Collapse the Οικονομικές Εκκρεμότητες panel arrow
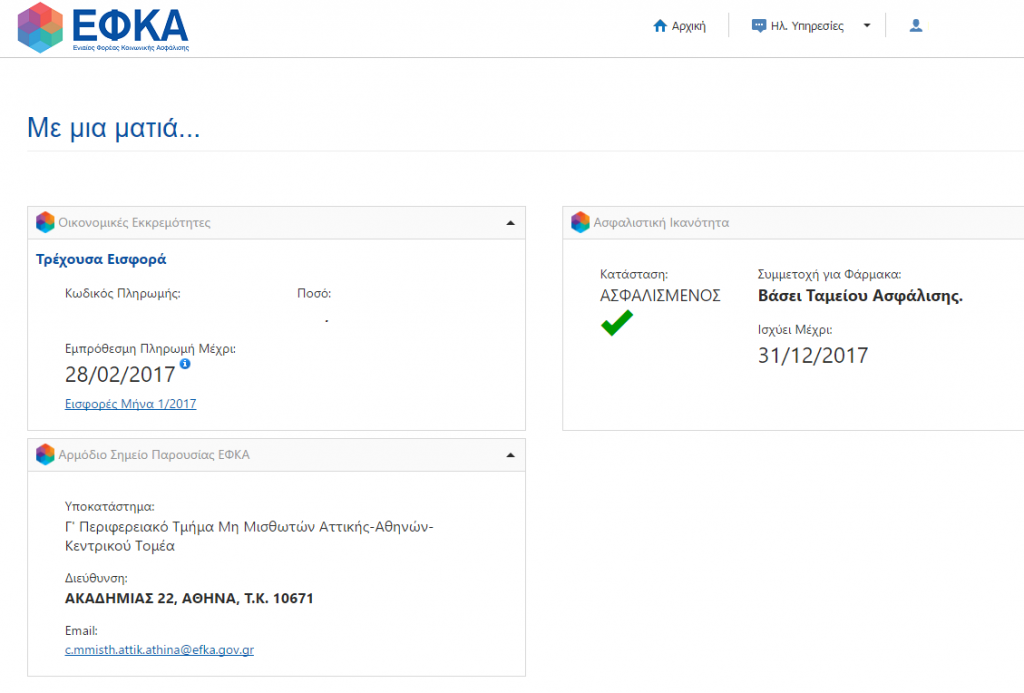1024x693 pixels. click(510, 223)
